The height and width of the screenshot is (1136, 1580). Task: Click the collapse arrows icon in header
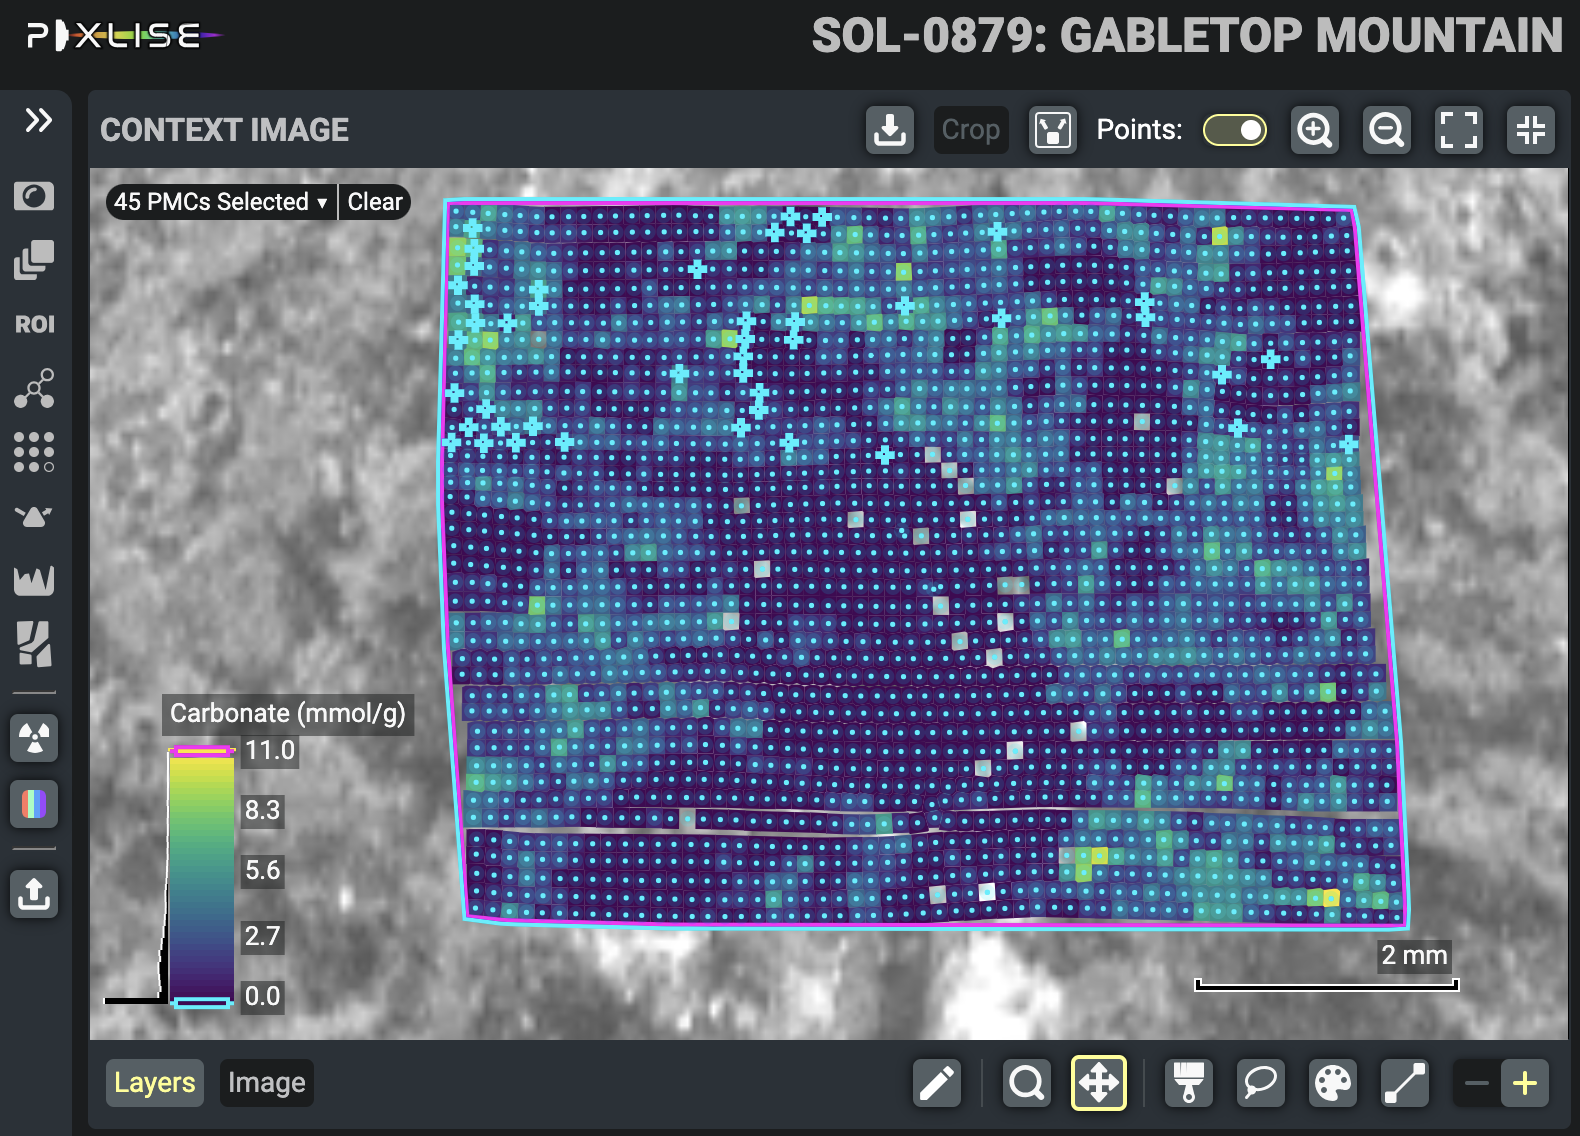(x=1531, y=130)
